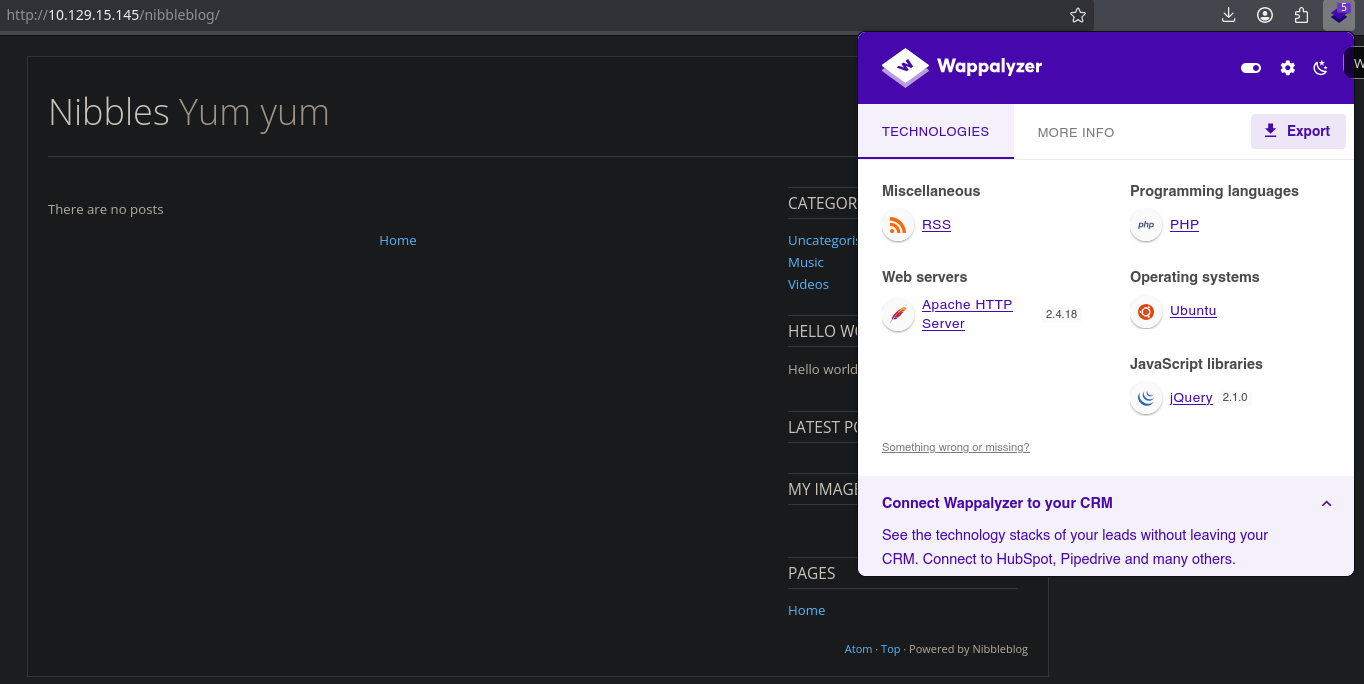Toggle the Wappalyzer enable switch
The height and width of the screenshot is (684, 1364).
(1250, 68)
